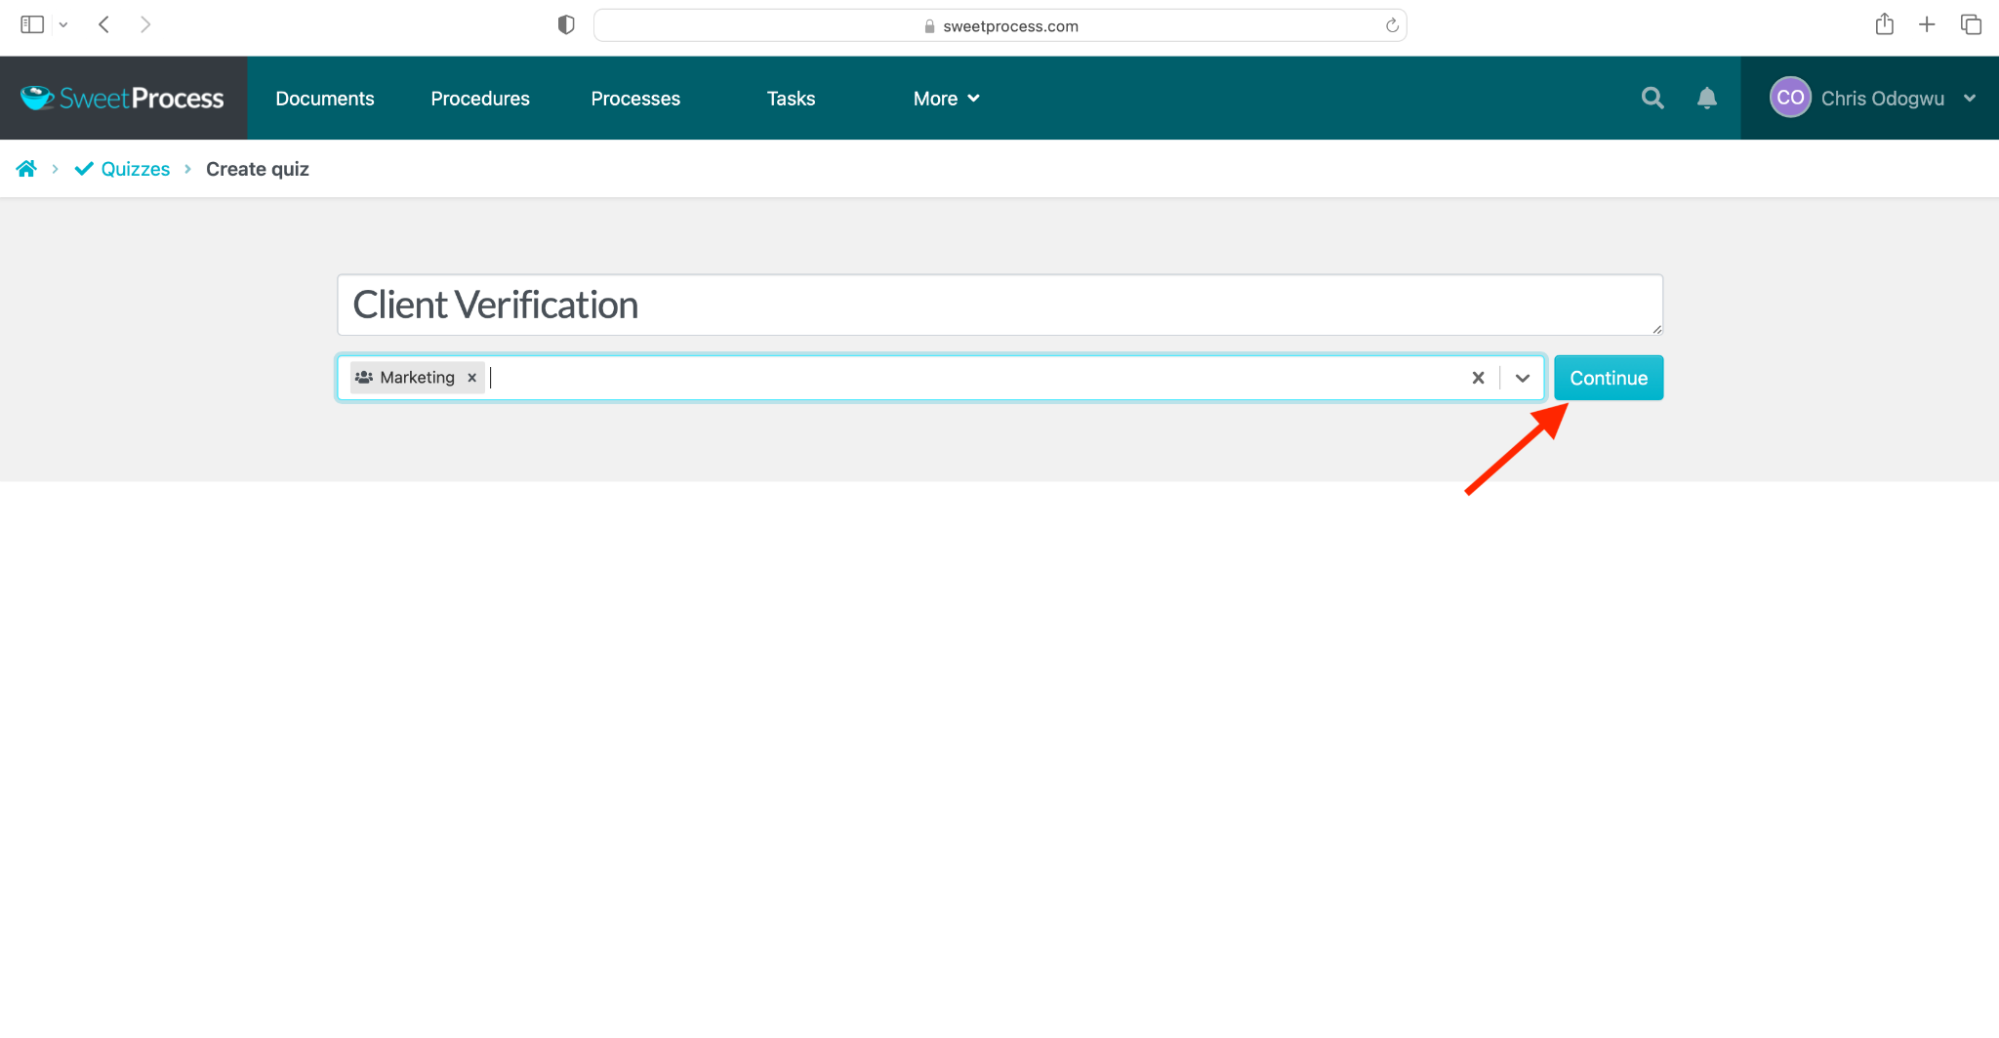1999x1038 pixels.
Task: Click inside the teams selection field
Action: point(940,378)
